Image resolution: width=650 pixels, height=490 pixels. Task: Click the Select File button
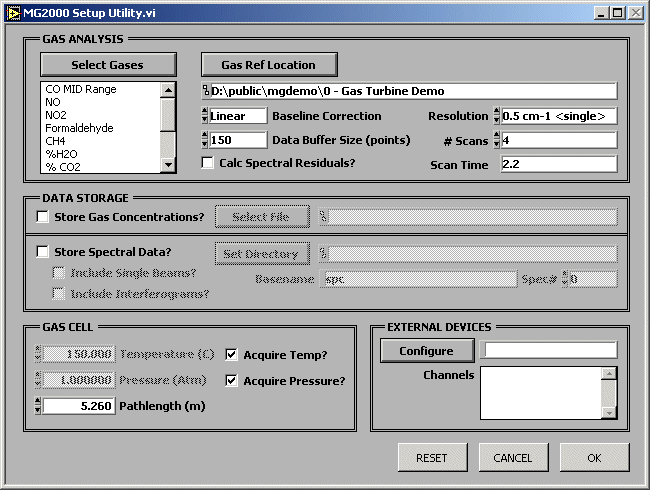pos(262,216)
